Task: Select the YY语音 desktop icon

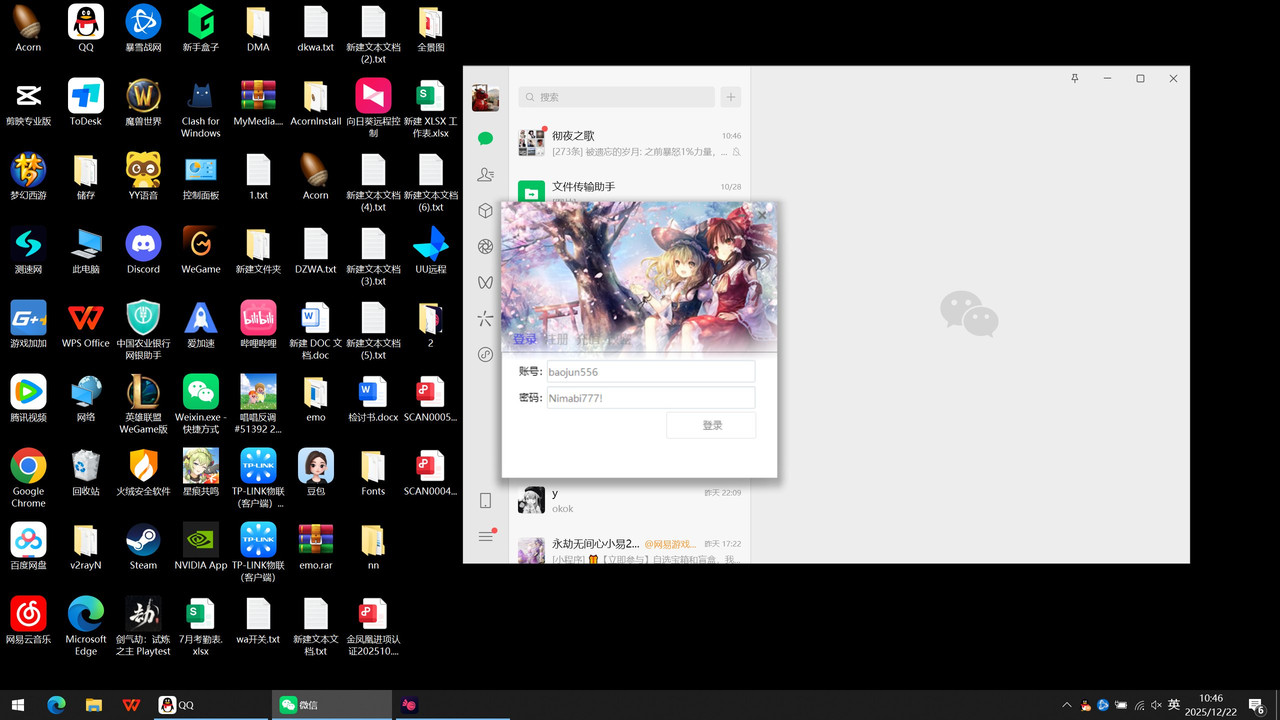Action: pos(143,176)
